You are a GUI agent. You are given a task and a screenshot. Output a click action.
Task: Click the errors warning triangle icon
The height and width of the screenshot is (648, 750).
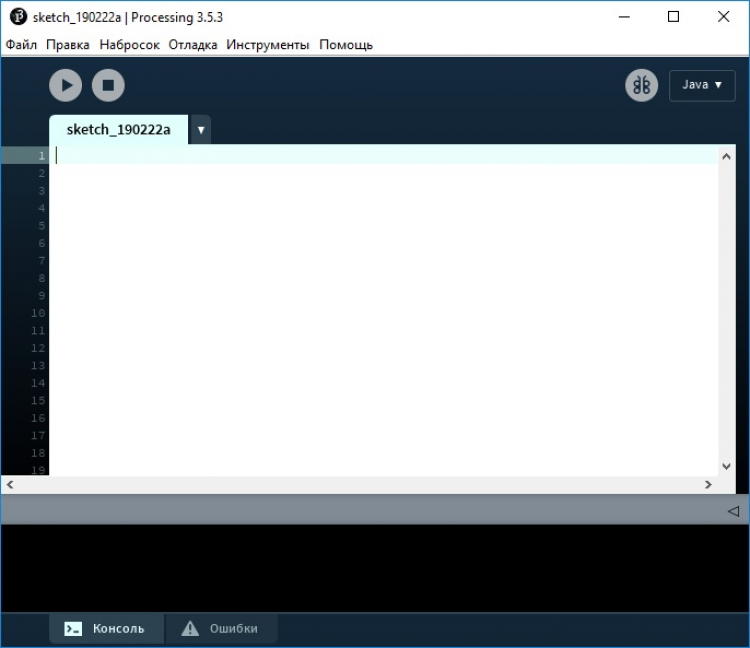click(190, 628)
